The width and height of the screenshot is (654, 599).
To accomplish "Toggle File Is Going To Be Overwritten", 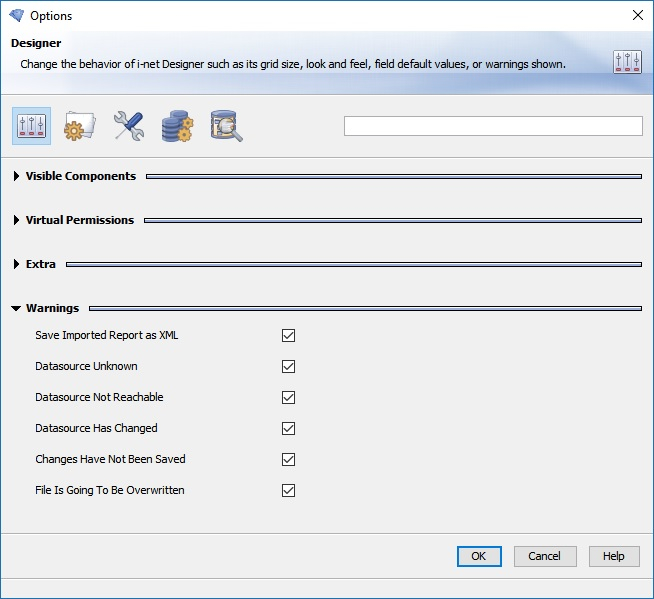I will 289,491.
